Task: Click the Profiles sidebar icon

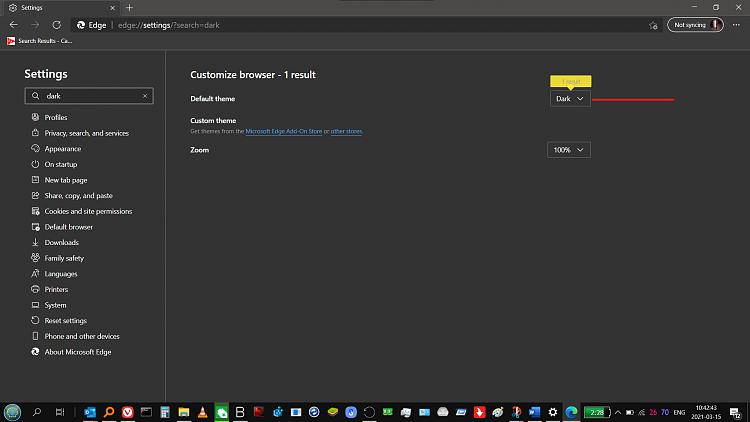Action: (35, 117)
